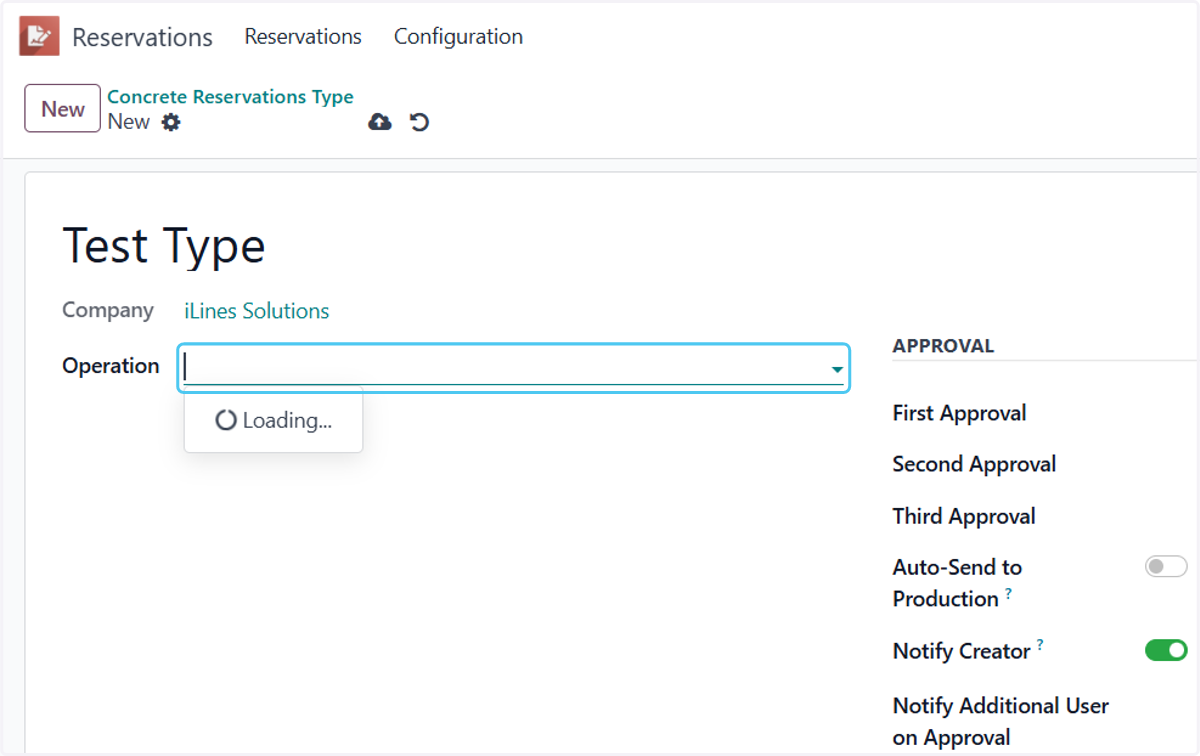Image resolution: width=1200 pixels, height=756 pixels.
Task: Click the iLines Solutions company link
Action: 257,311
